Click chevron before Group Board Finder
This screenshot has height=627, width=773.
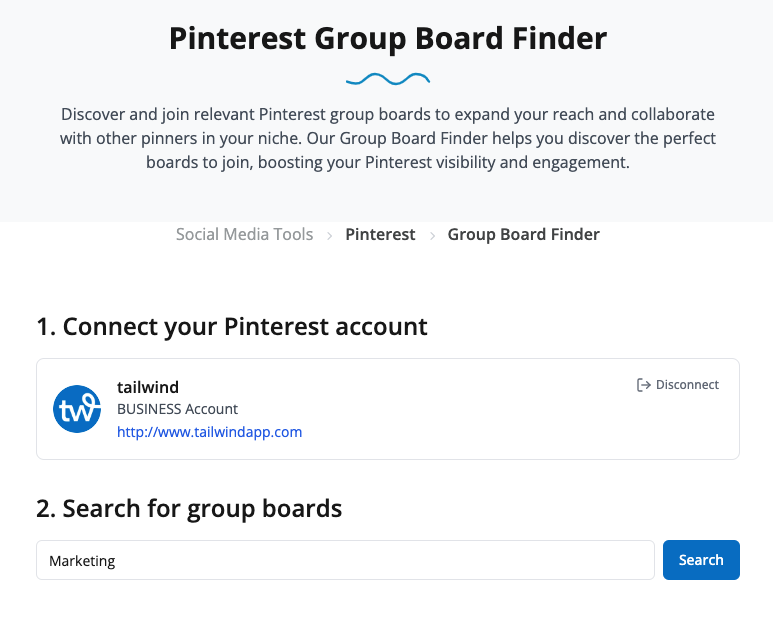pyautogui.click(x=432, y=235)
